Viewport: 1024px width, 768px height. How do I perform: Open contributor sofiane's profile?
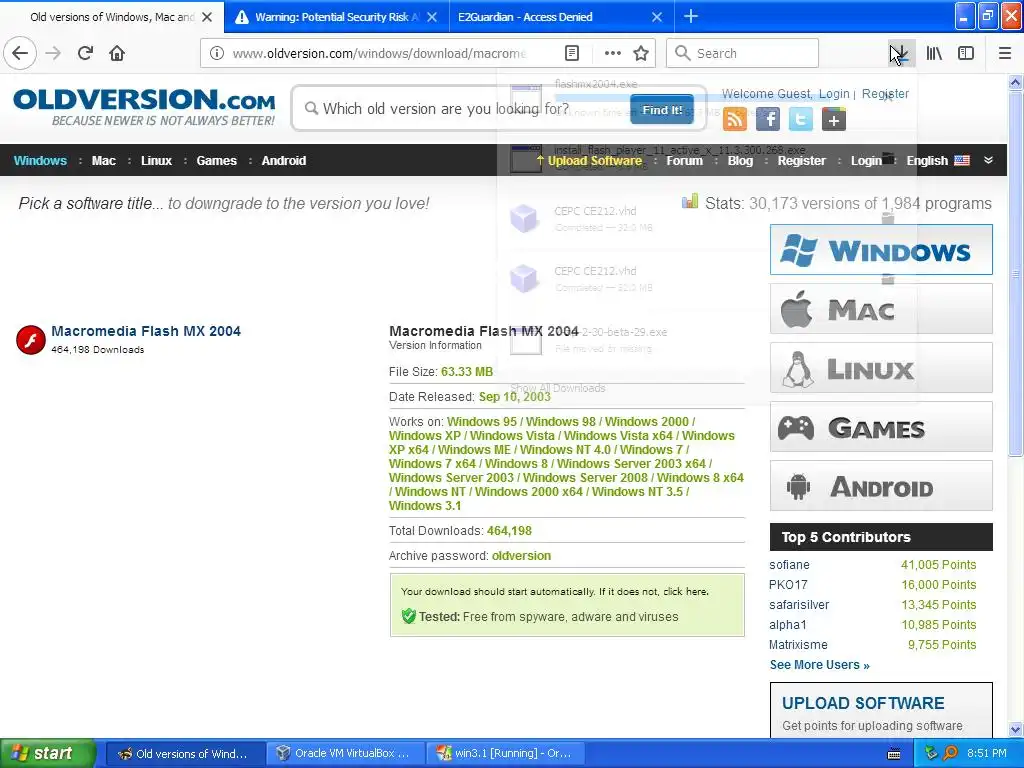pyautogui.click(x=789, y=565)
